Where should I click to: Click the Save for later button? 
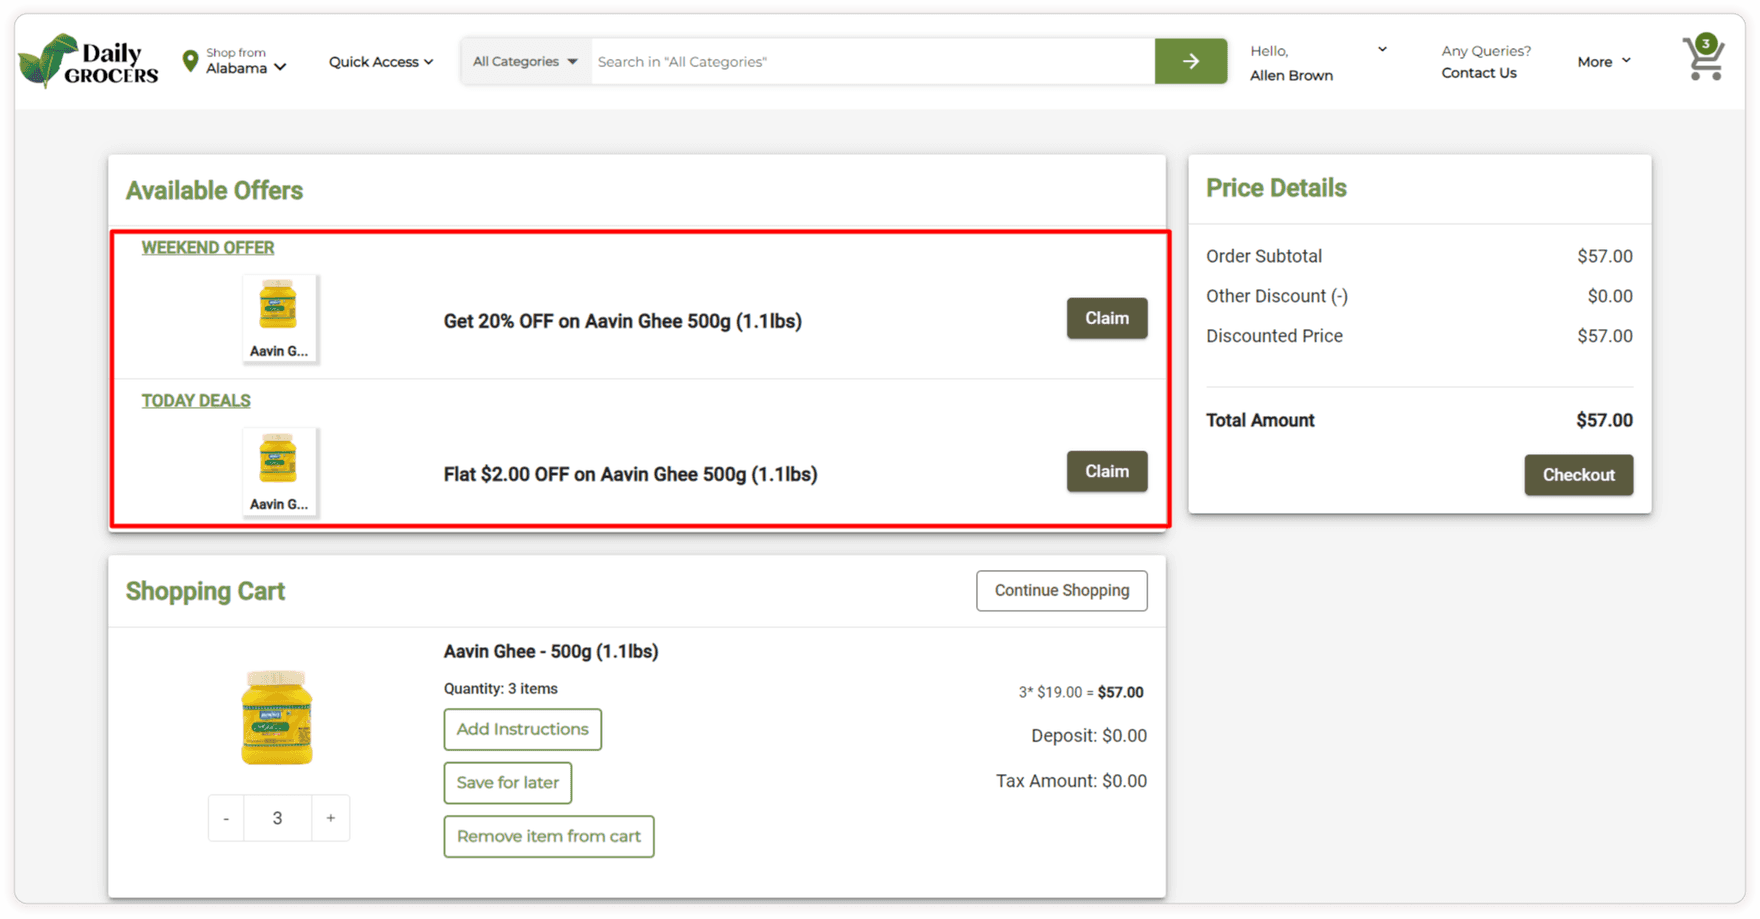tap(508, 783)
